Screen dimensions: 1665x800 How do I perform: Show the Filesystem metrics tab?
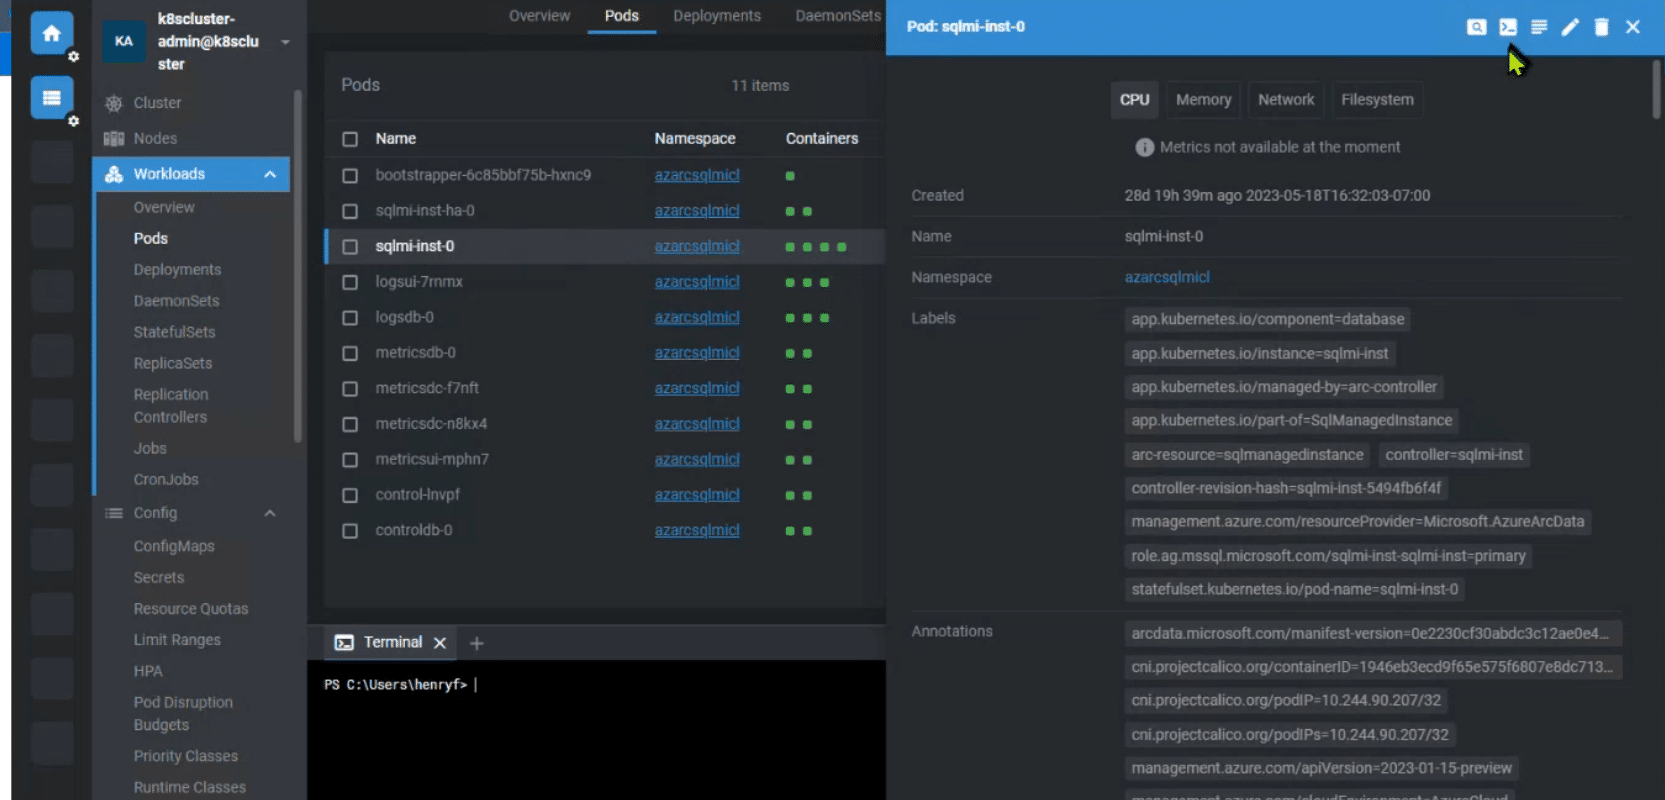(x=1377, y=100)
